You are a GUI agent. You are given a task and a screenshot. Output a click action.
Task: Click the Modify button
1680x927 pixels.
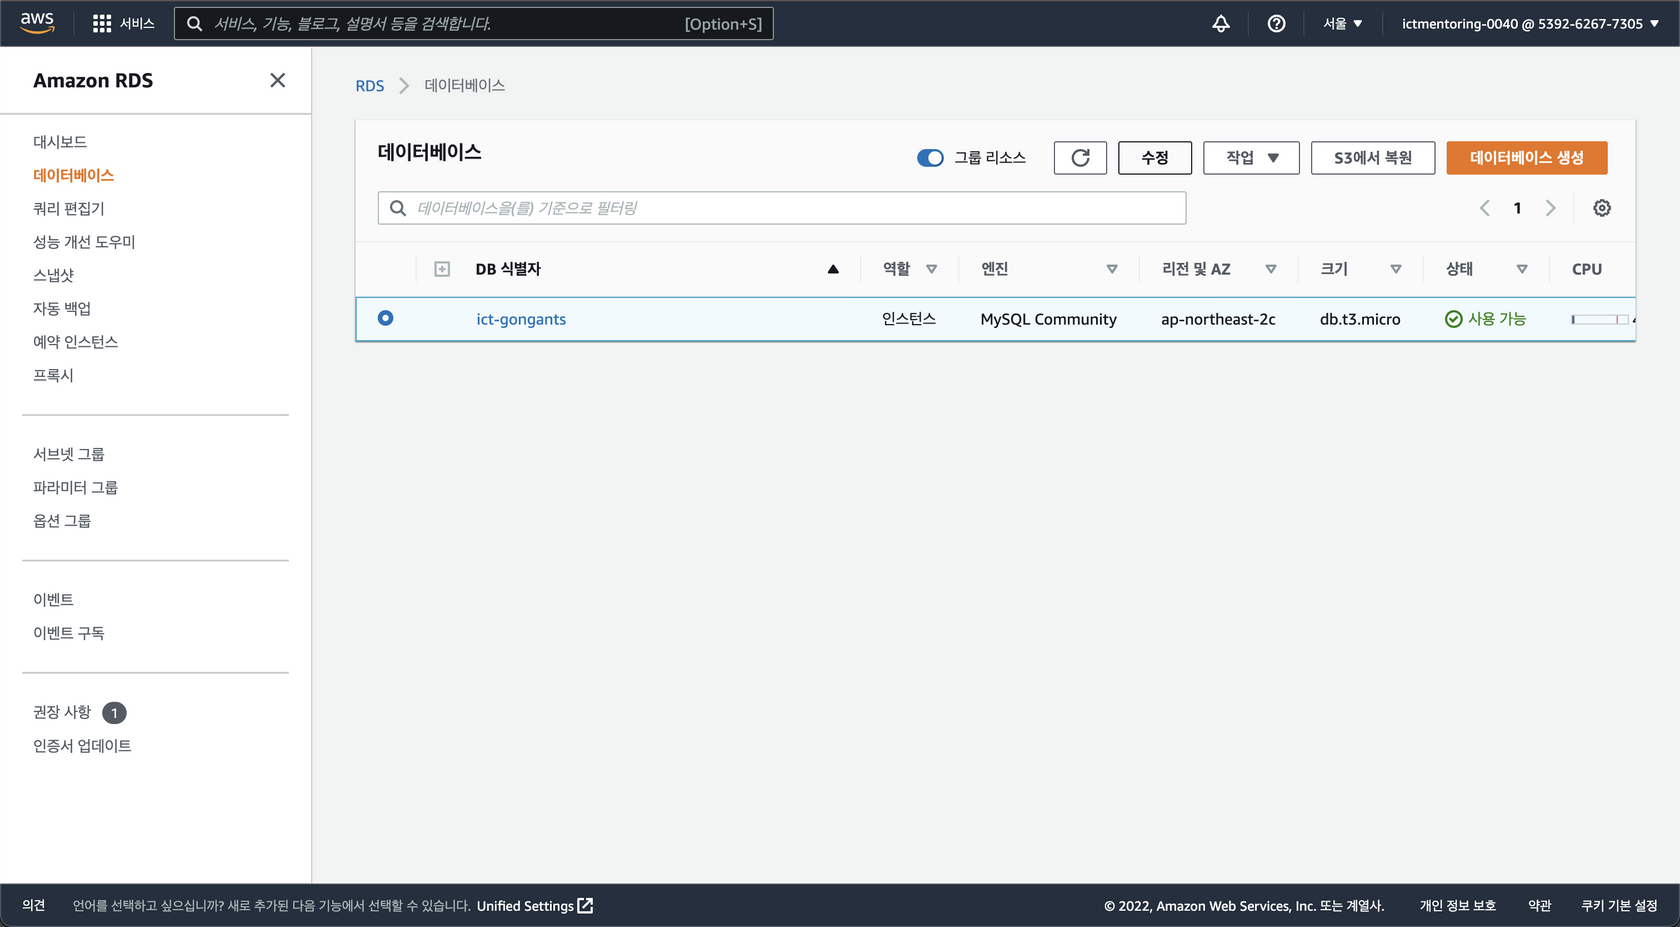1155,158
